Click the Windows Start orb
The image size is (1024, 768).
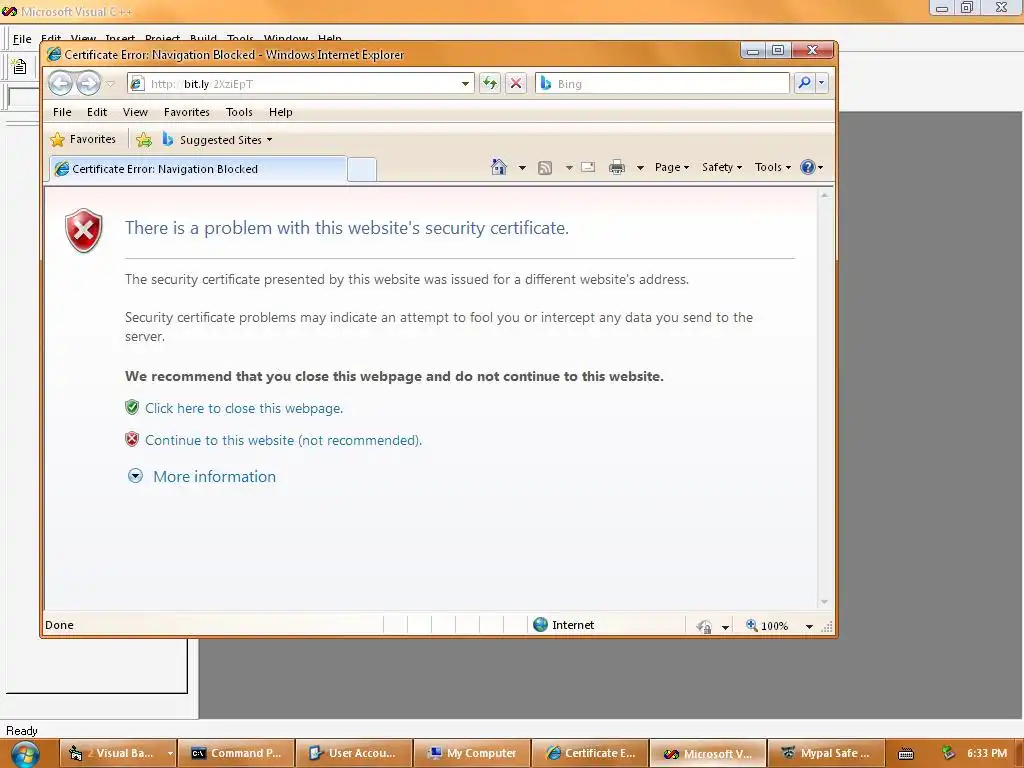(25, 754)
